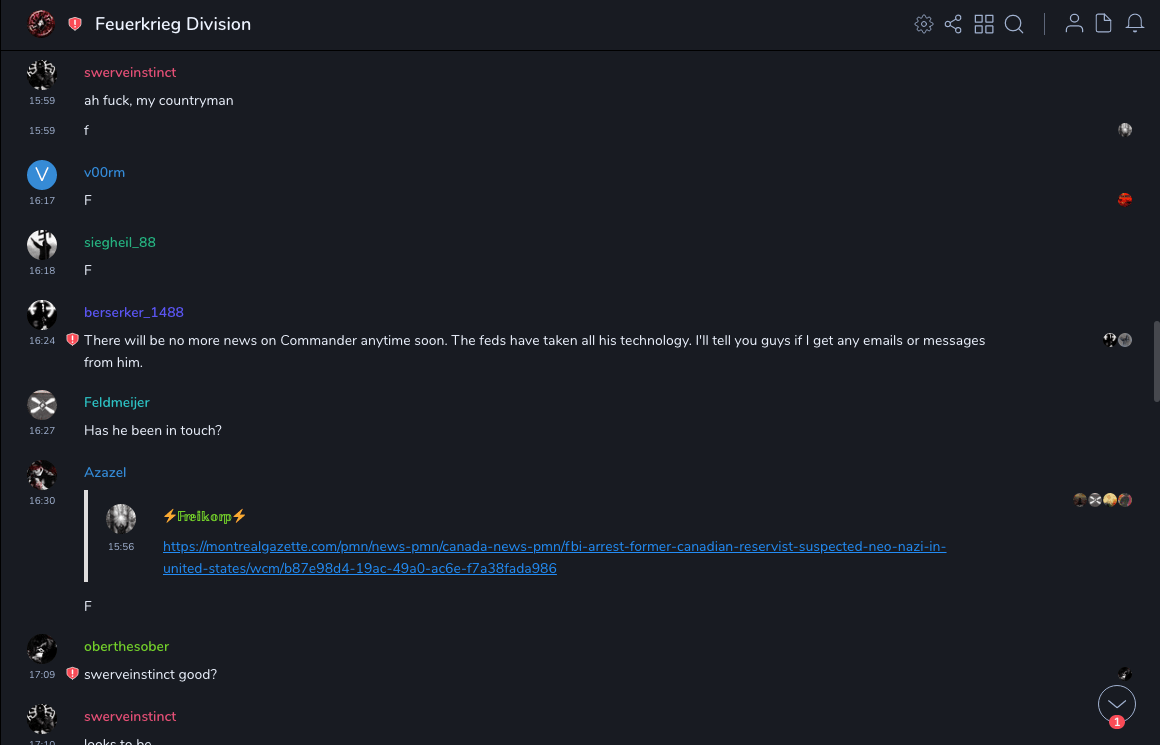Viewport: 1160px width, 745px height.
Task: Toggle the red flag shield on the 17:09 message
Action: pyautogui.click(x=72, y=674)
